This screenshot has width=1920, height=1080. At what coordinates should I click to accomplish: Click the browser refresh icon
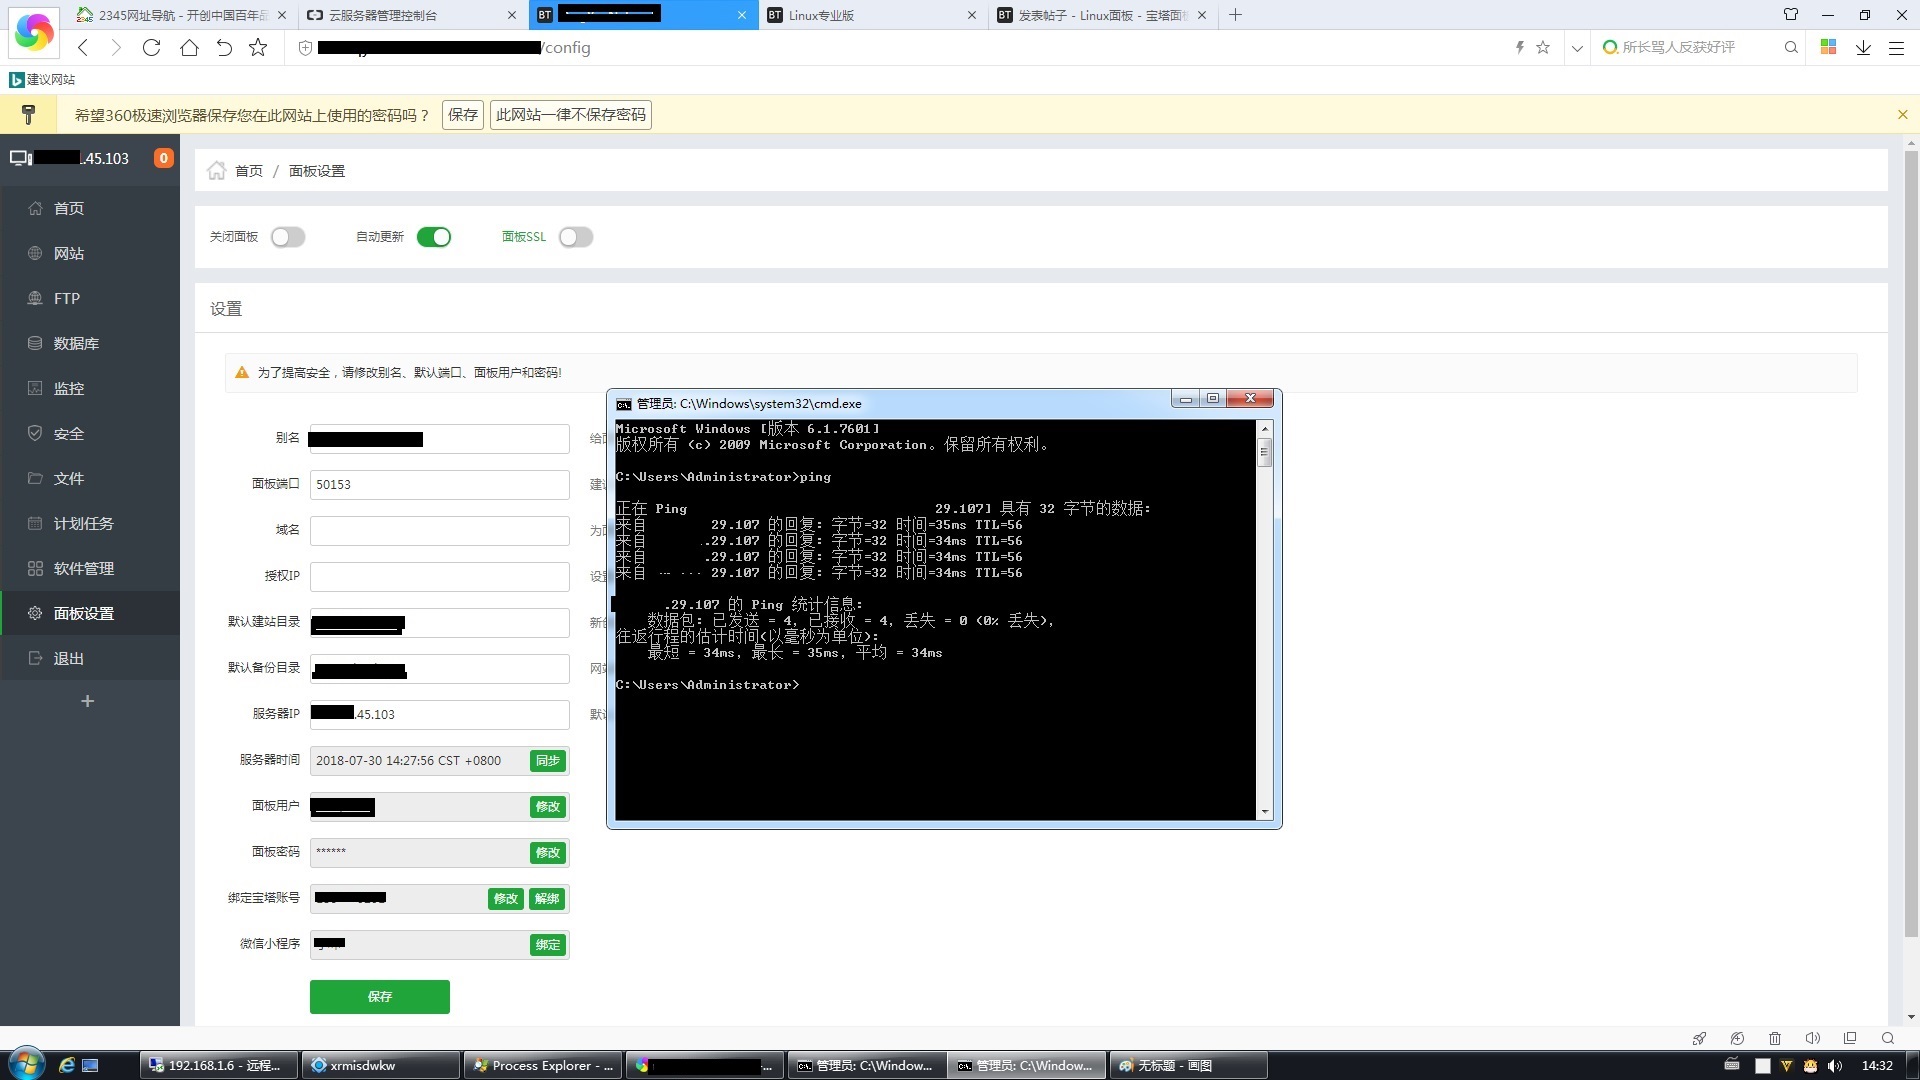[151, 47]
